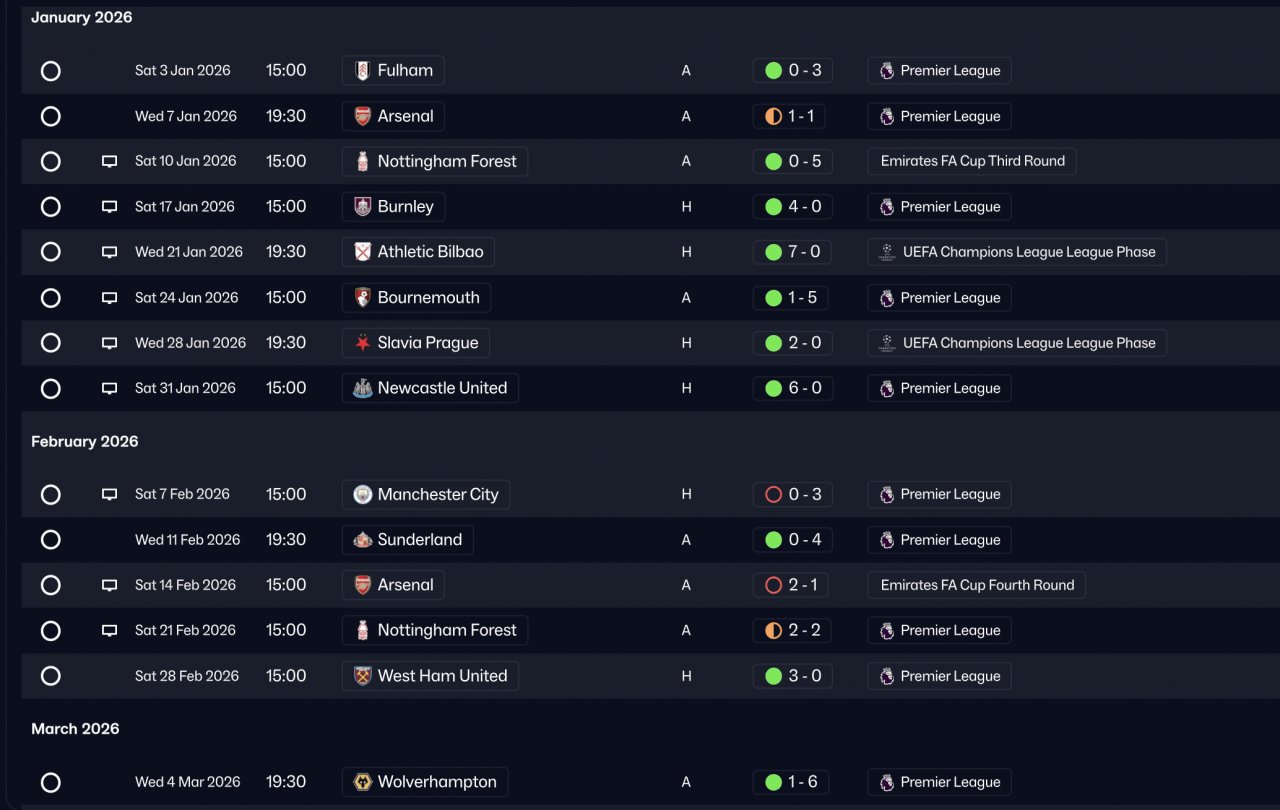Click the Fulham club badge icon
Image resolution: width=1280 pixels, height=810 pixels.
click(362, 71)
